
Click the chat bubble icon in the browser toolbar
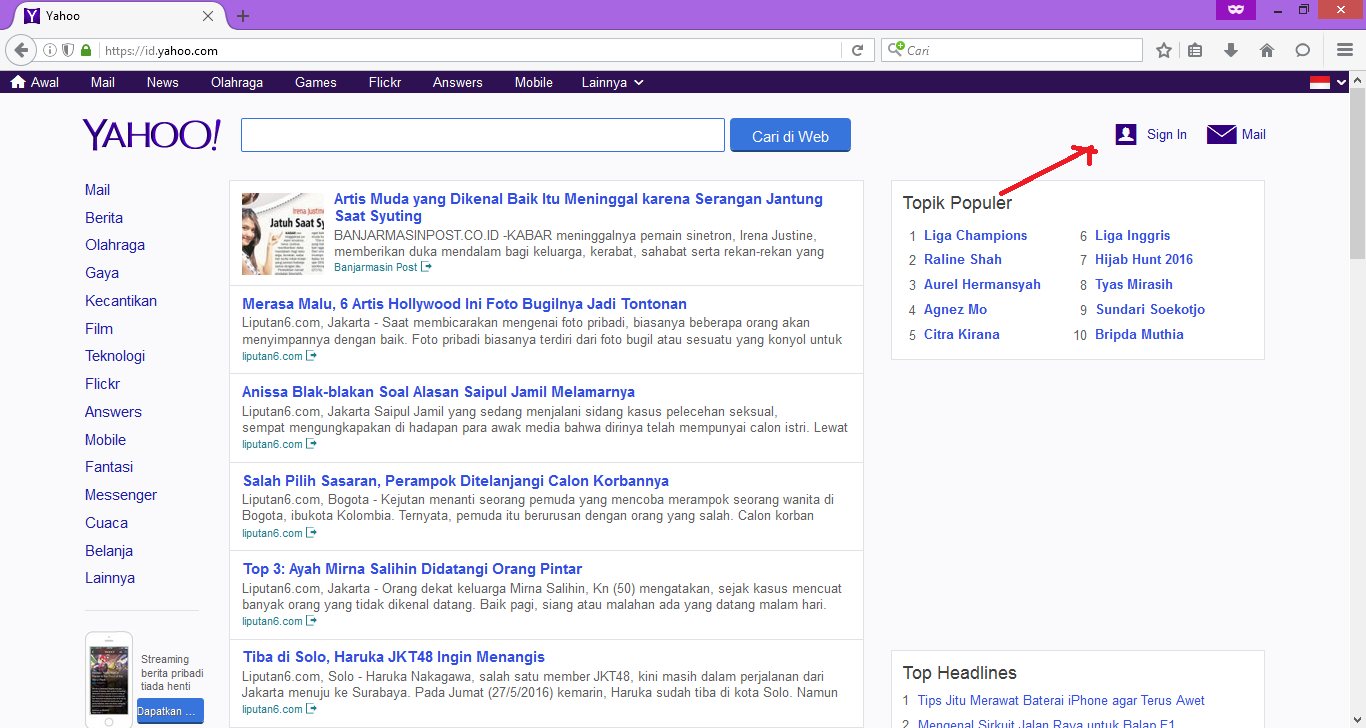(x=1302, y=50)
